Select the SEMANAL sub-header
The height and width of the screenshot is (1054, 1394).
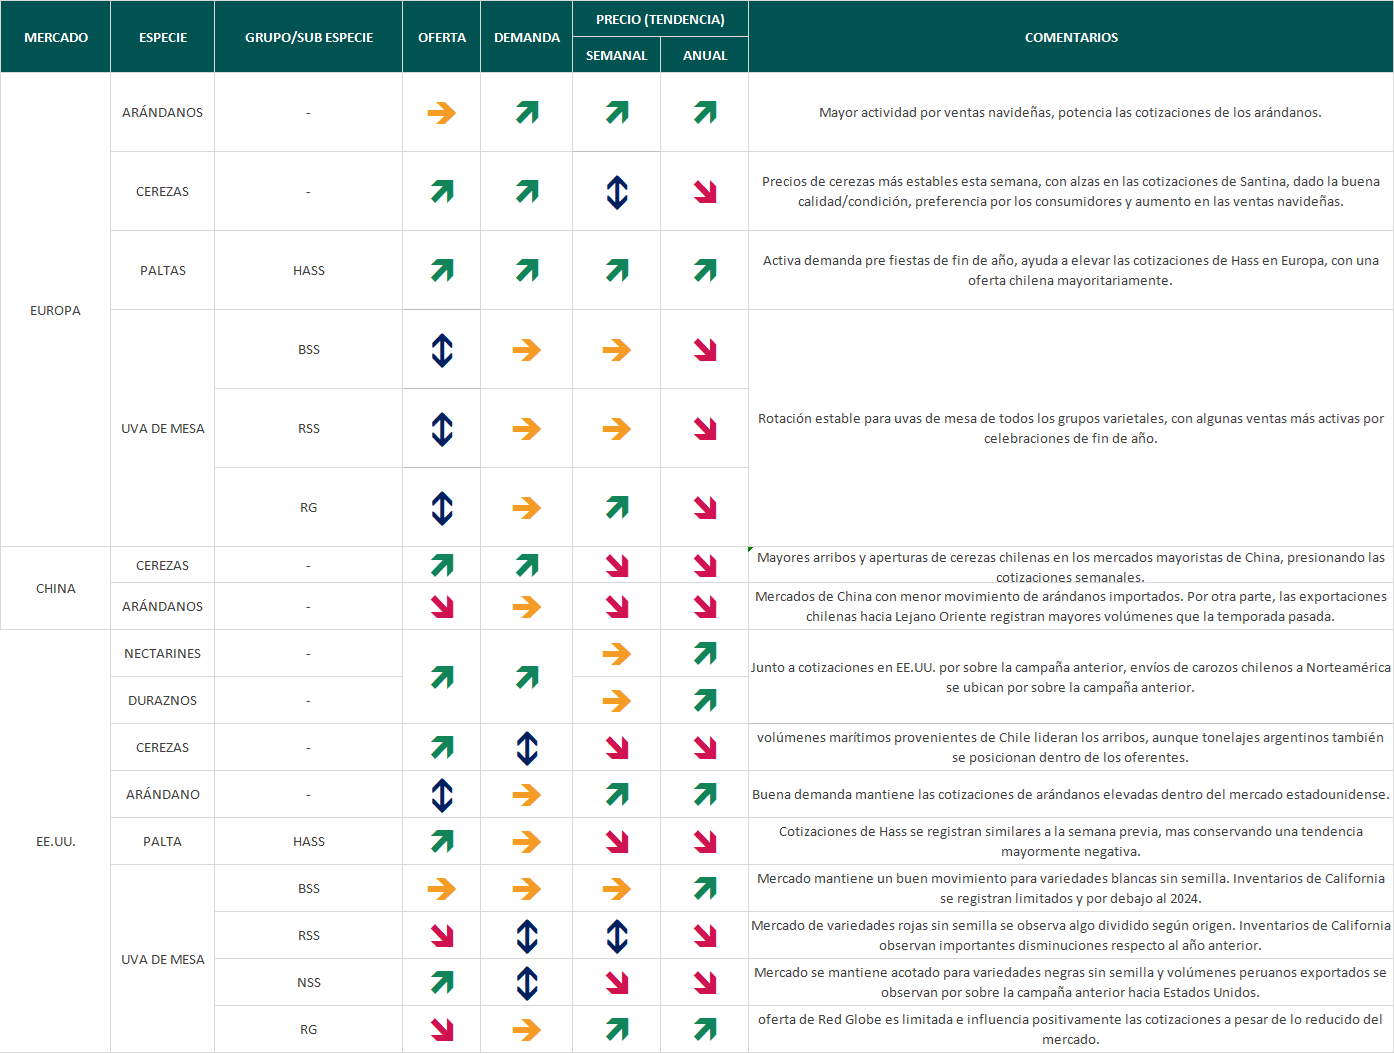(617, 56)
